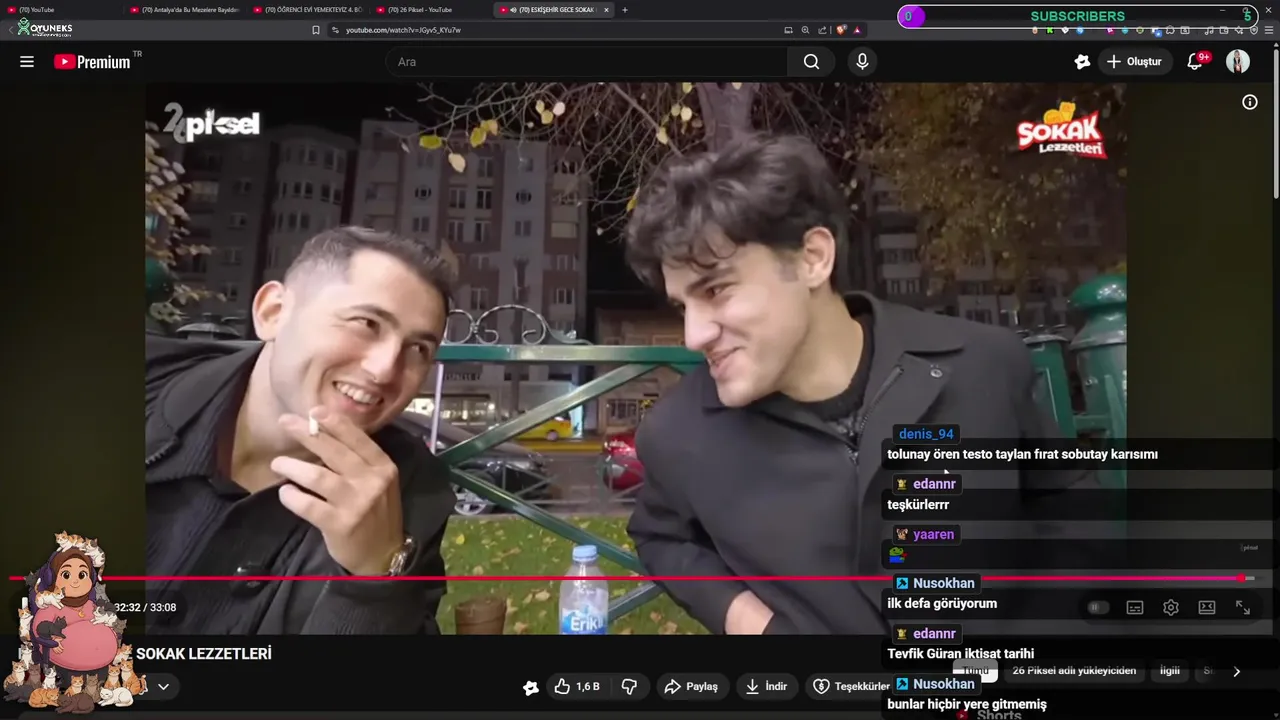Select the Tümü filter chip
The height and width of the screenshot is (720, 1280).
point(976,670)
